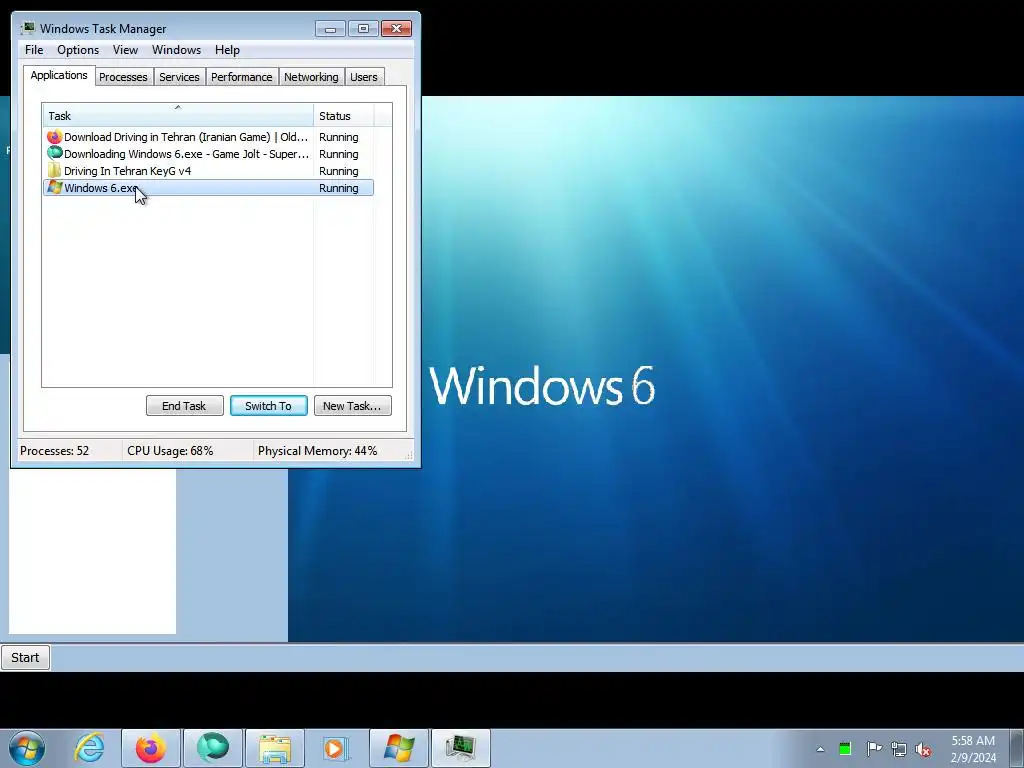Click the network tray icon
1024x768 pixels.
[x=899, y=749]
